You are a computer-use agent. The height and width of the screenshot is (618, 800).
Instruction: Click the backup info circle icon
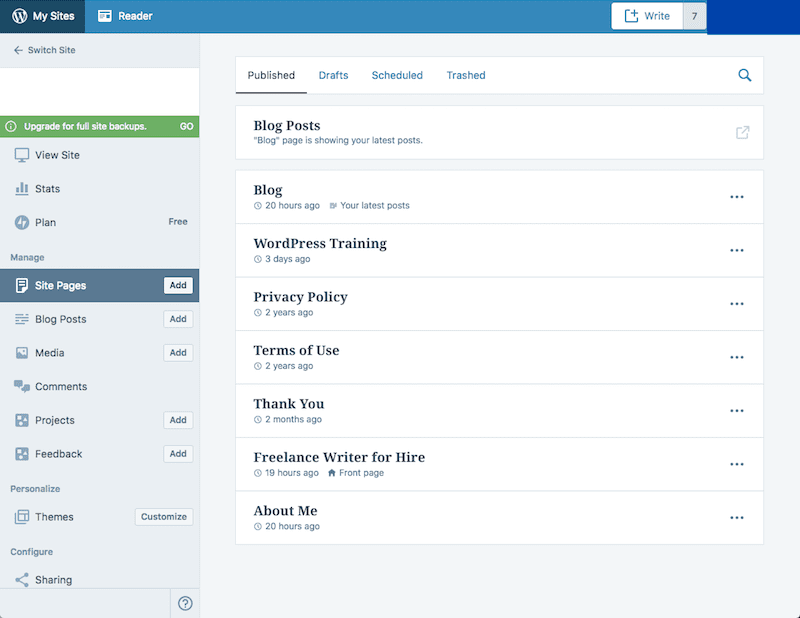pos(11,127)
